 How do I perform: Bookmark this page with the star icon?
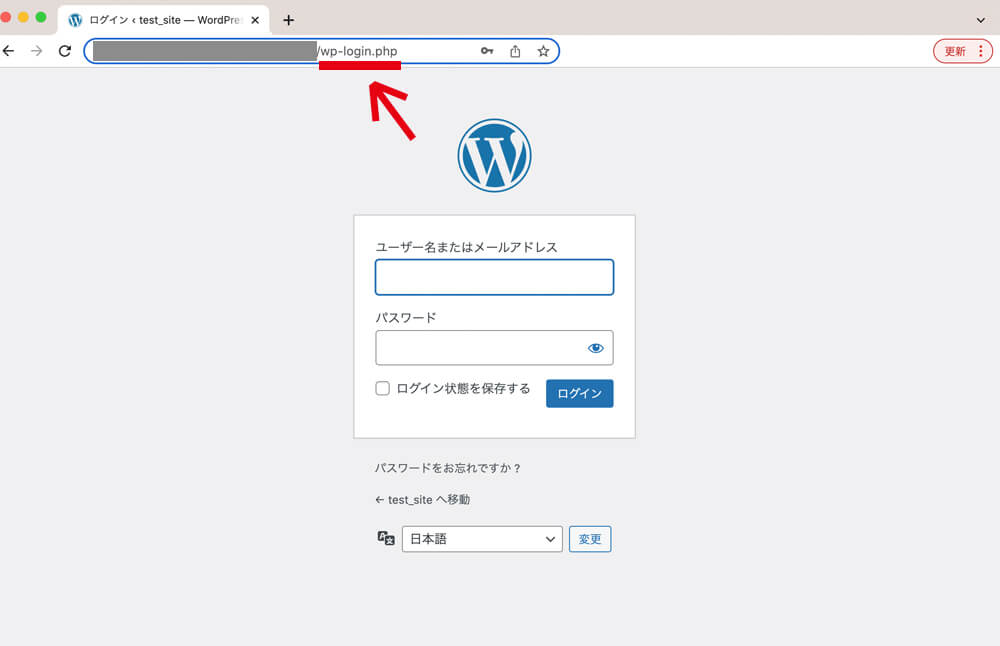[x=543, y=51]
